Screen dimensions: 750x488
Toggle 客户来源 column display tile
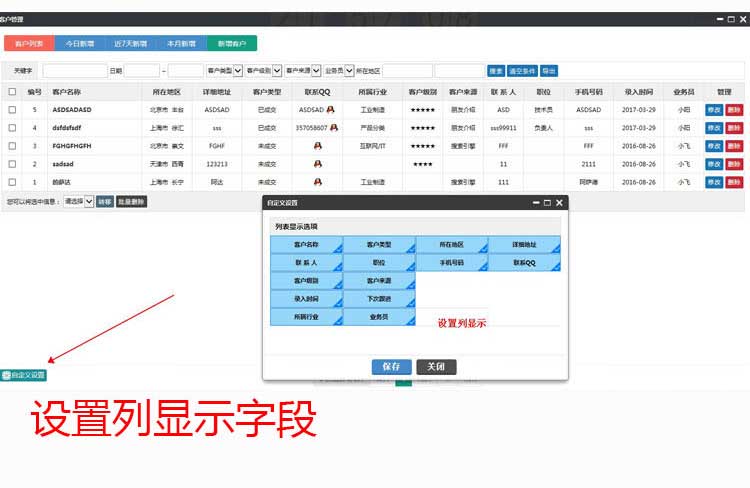tap(379, 281)
